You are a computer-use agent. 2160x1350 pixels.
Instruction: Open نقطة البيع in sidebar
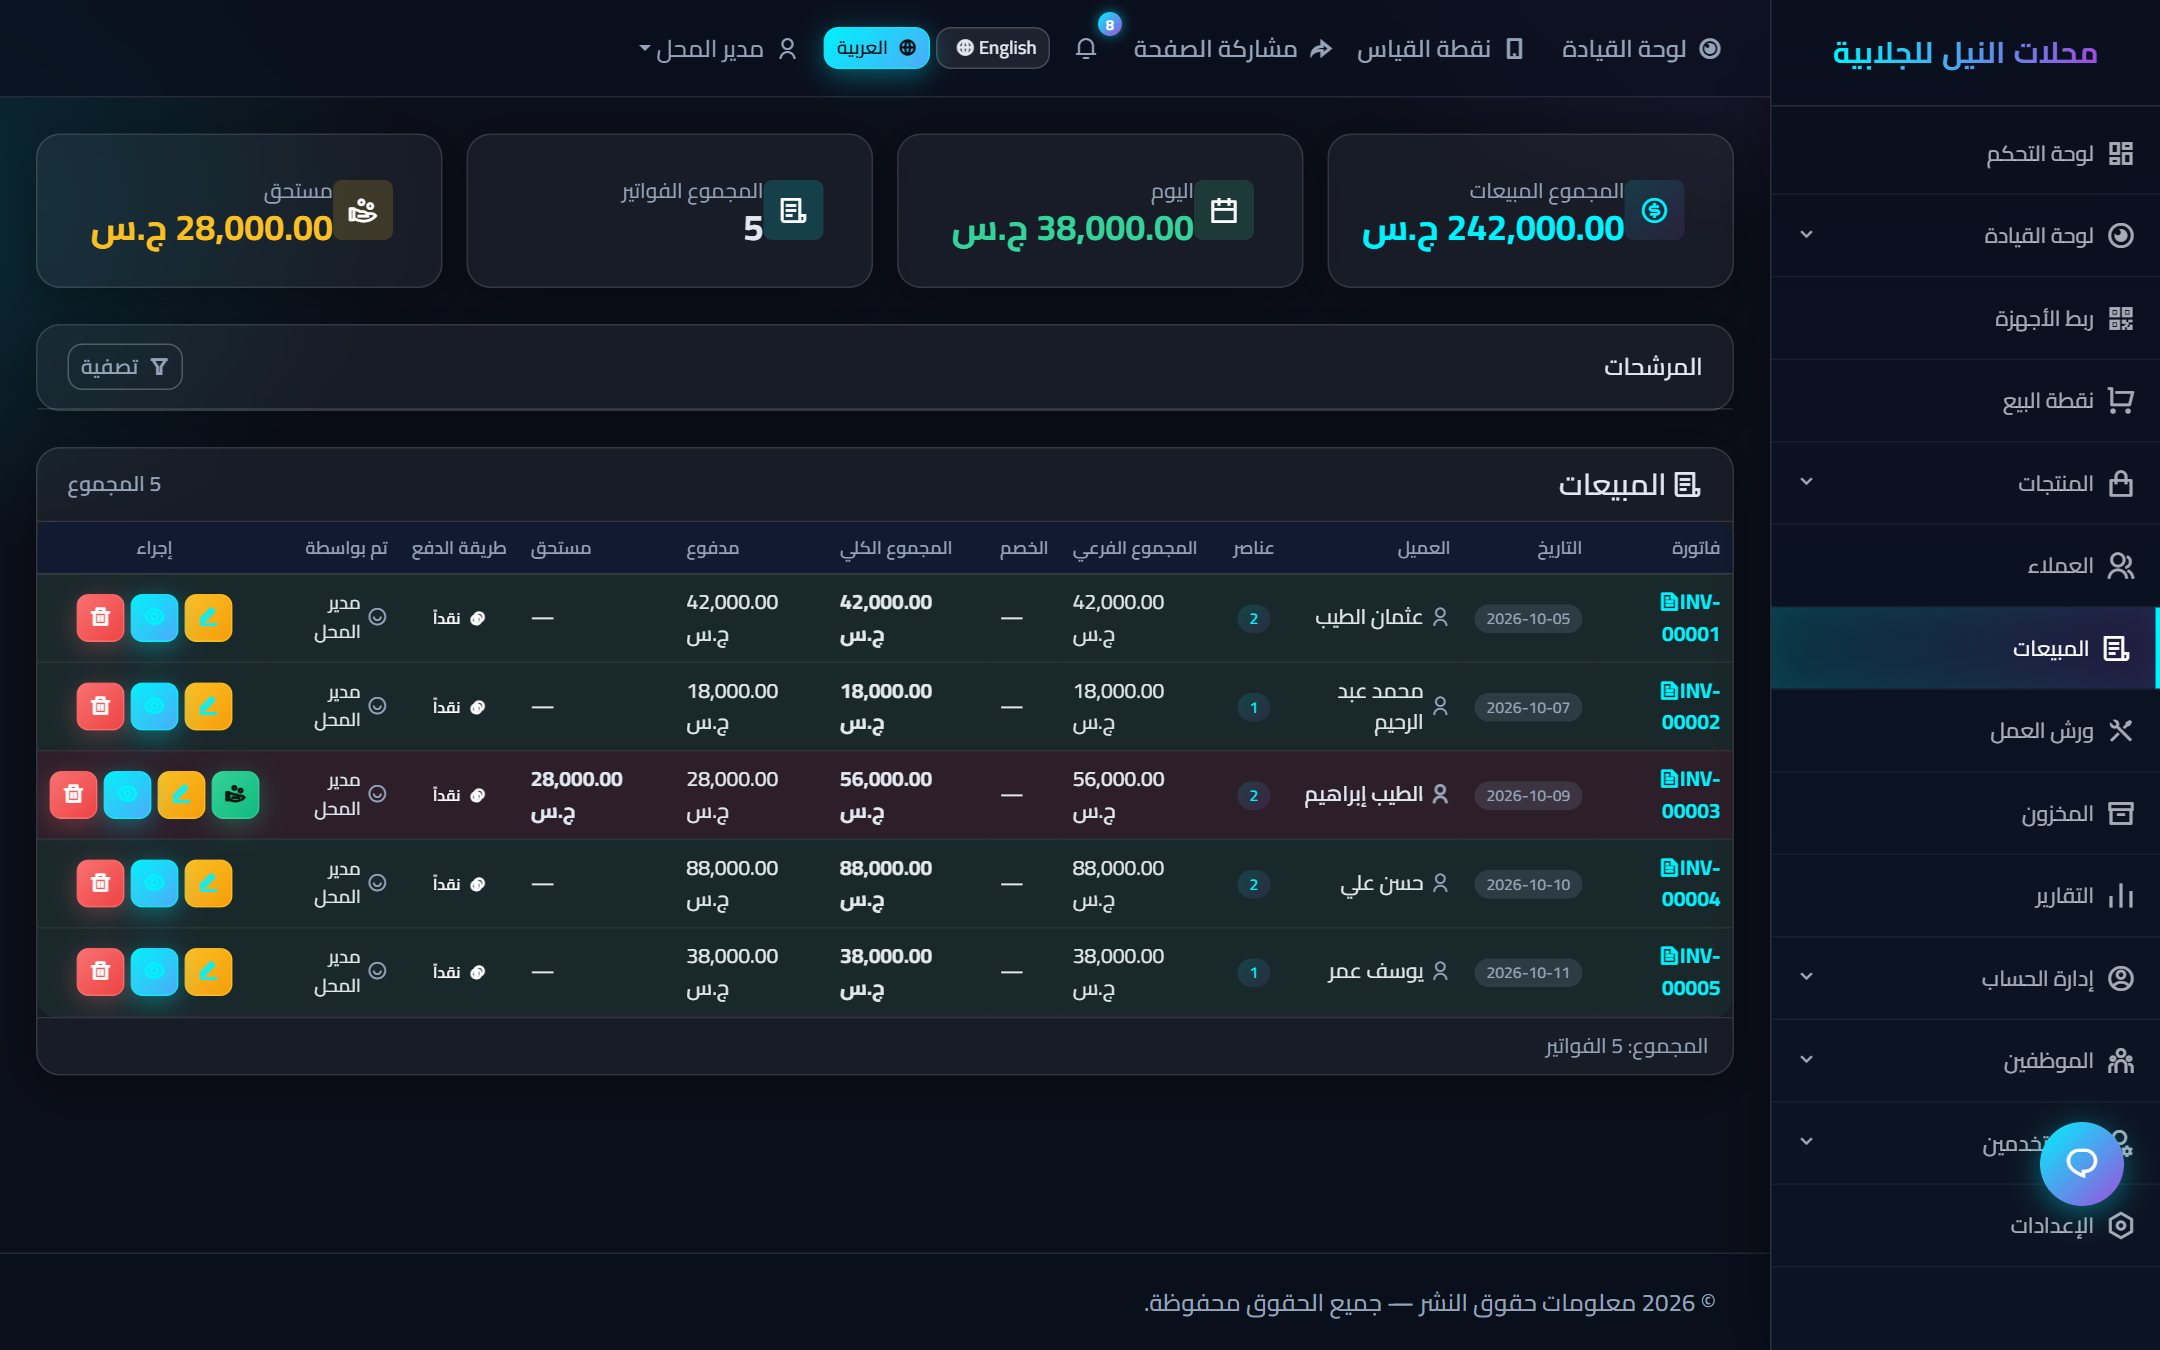click(1965, 401)
